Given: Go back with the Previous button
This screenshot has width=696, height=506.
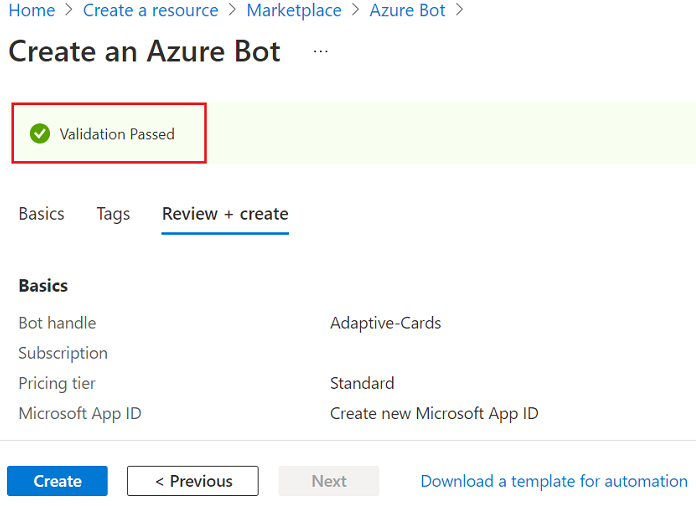Looking at the screenshot, I should [x=193, y=481].
